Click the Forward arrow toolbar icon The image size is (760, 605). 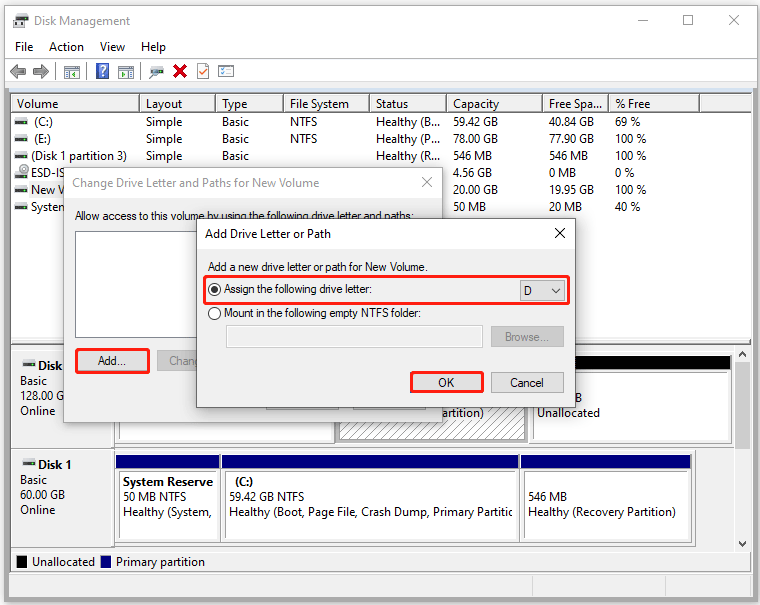(x=41, y=72)
